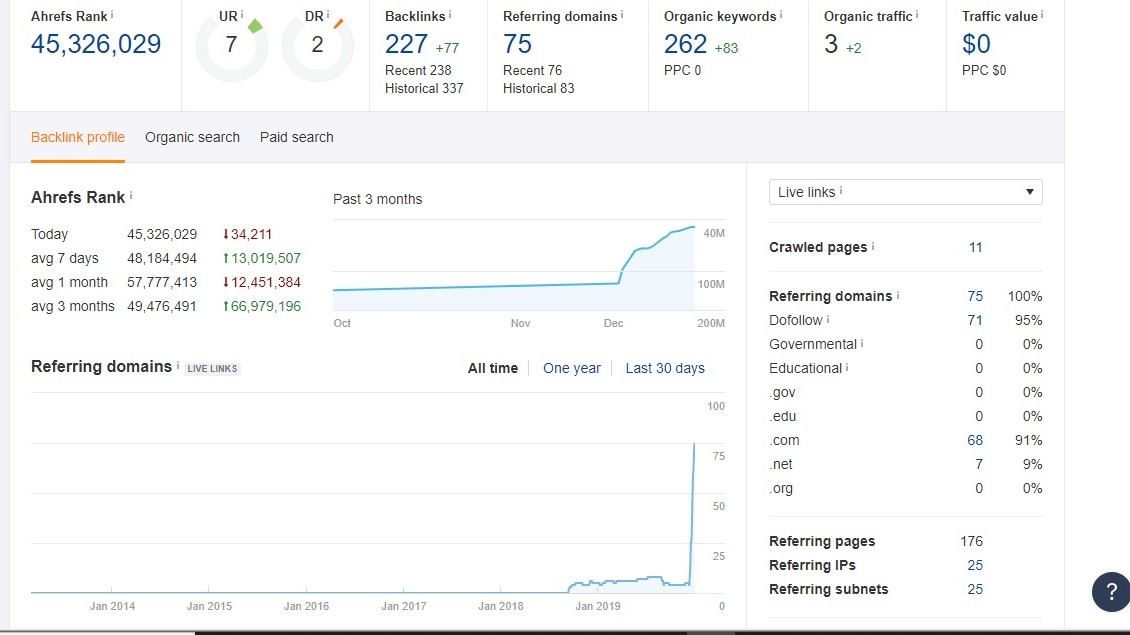
Task: Open the help question mark button
Action: (1111, 592)
